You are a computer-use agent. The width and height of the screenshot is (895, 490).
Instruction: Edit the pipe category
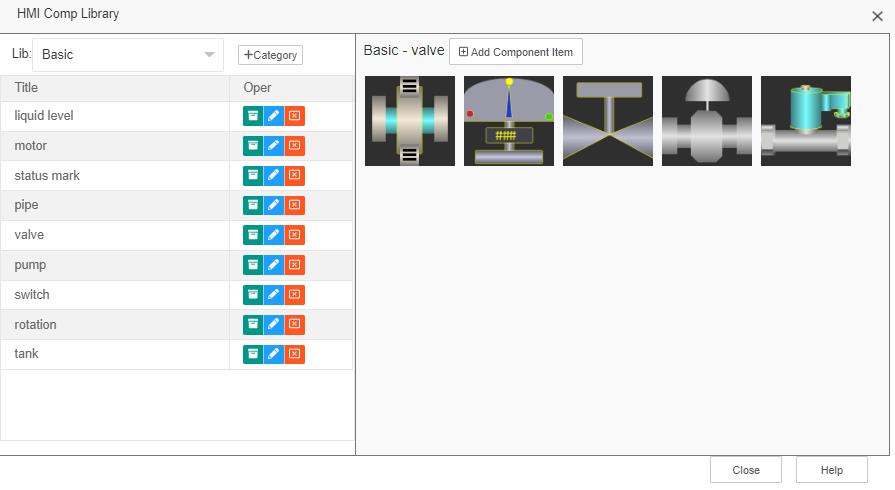[x=274, y=205]
